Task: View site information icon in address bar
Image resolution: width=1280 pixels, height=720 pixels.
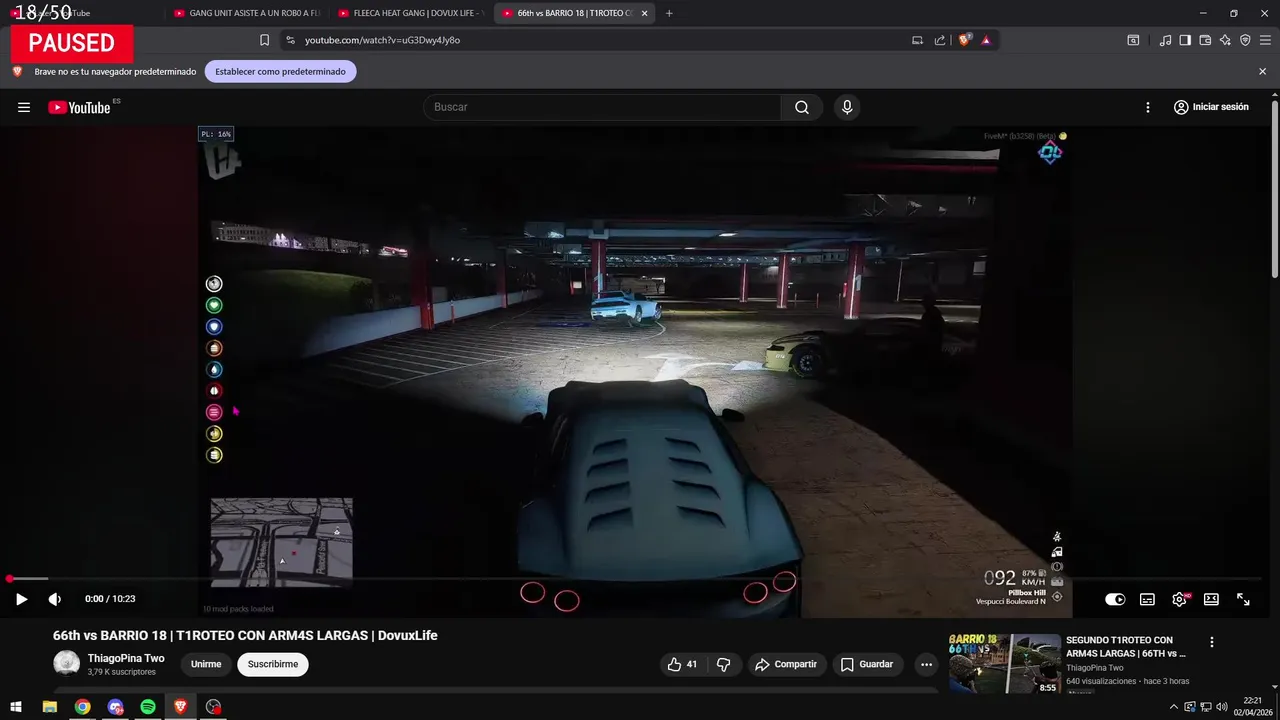Action: pyautogui.click(x=290, y=40)
